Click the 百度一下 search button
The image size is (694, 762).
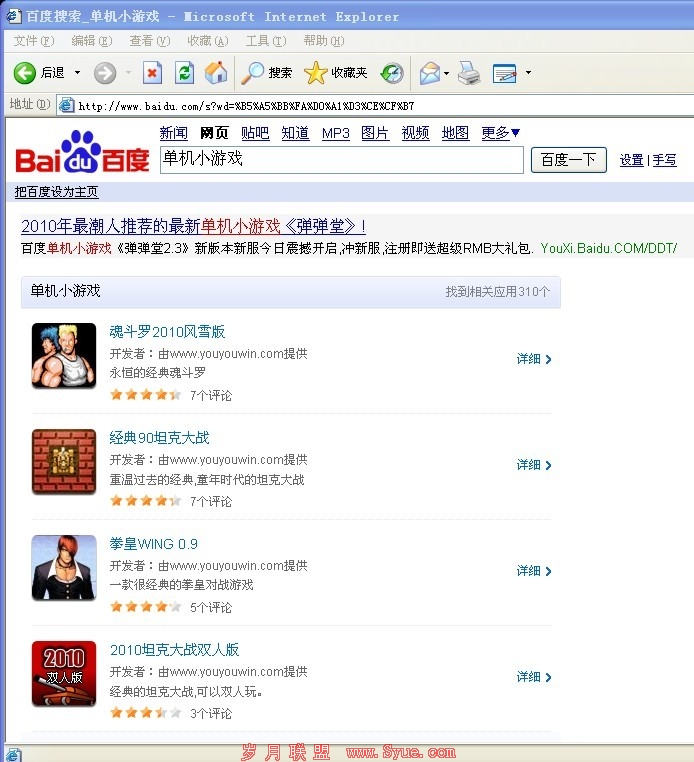(569, 160)
